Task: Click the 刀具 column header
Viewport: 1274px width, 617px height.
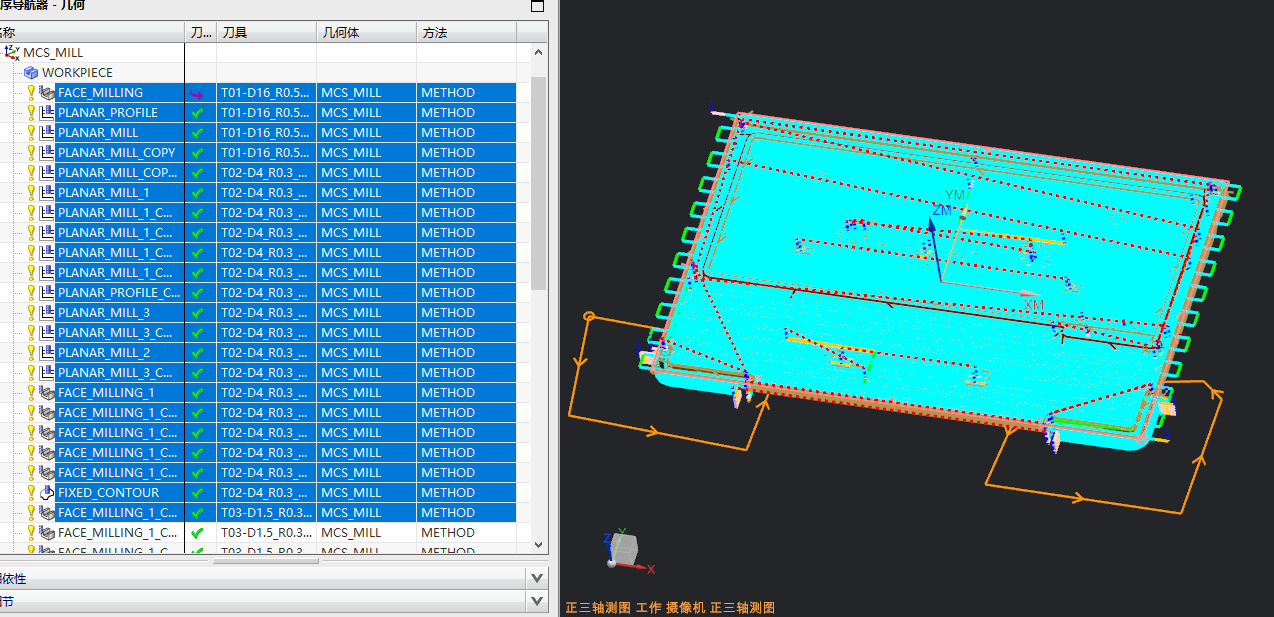Action: pyautogui.click(x=266, y=33)
